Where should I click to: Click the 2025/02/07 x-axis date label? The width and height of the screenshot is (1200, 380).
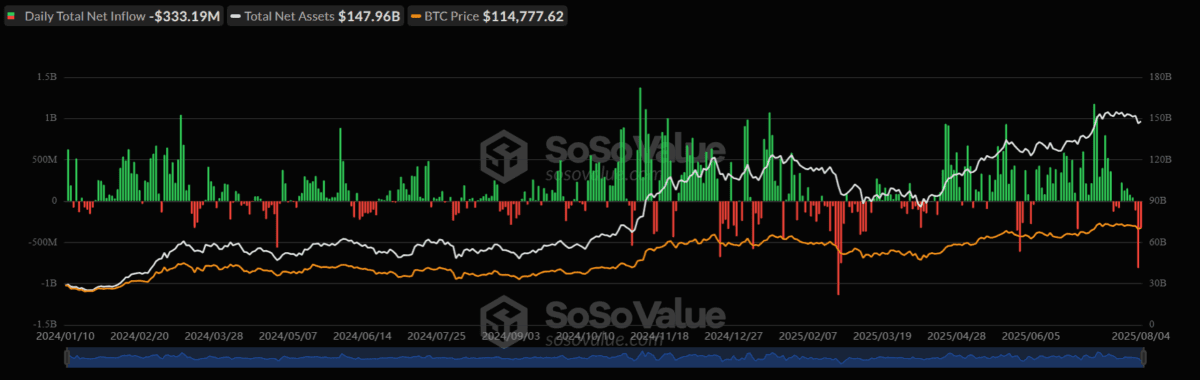pos(811,337)
